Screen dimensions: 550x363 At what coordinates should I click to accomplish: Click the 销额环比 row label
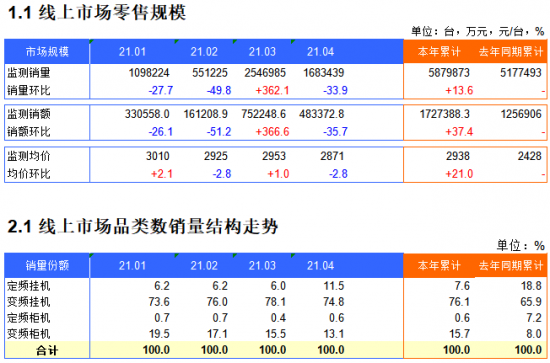(29, 132)
